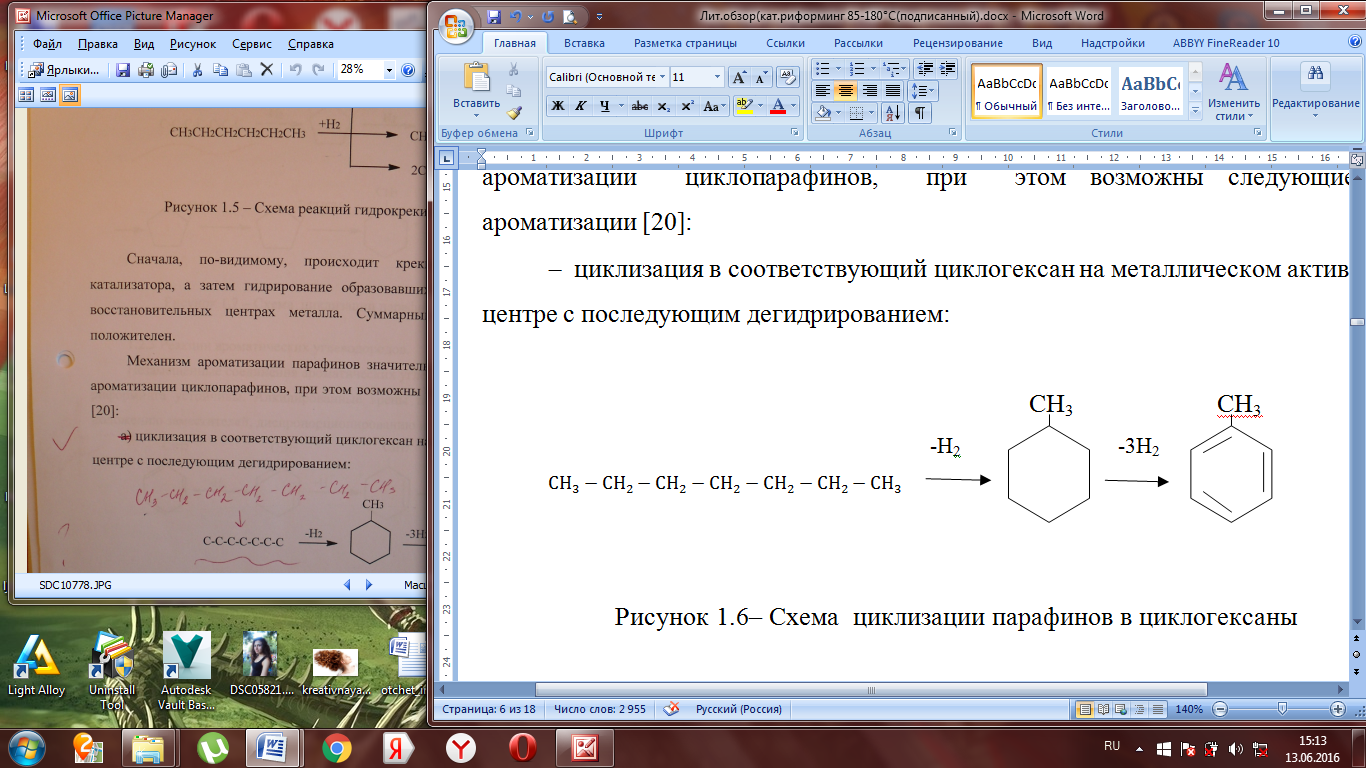Viewport: 1366px width, 768px height.
Task: Toggle Bold (Ж) formatting
Action: [x=557, y=106]
